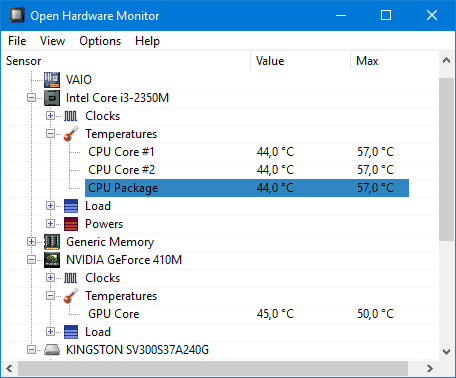Minimize the Open Hardware Monitor window
456x378 pixels.
[341, 15]
